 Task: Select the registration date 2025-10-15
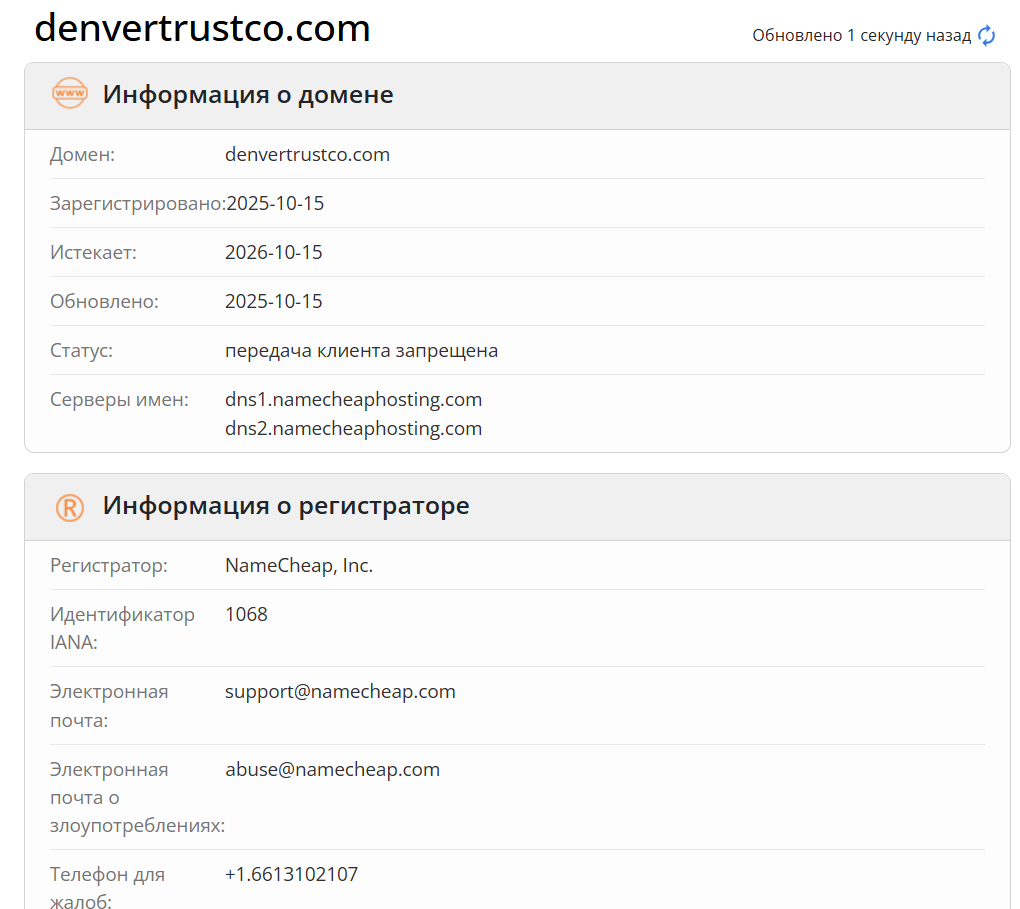point(274,203)
